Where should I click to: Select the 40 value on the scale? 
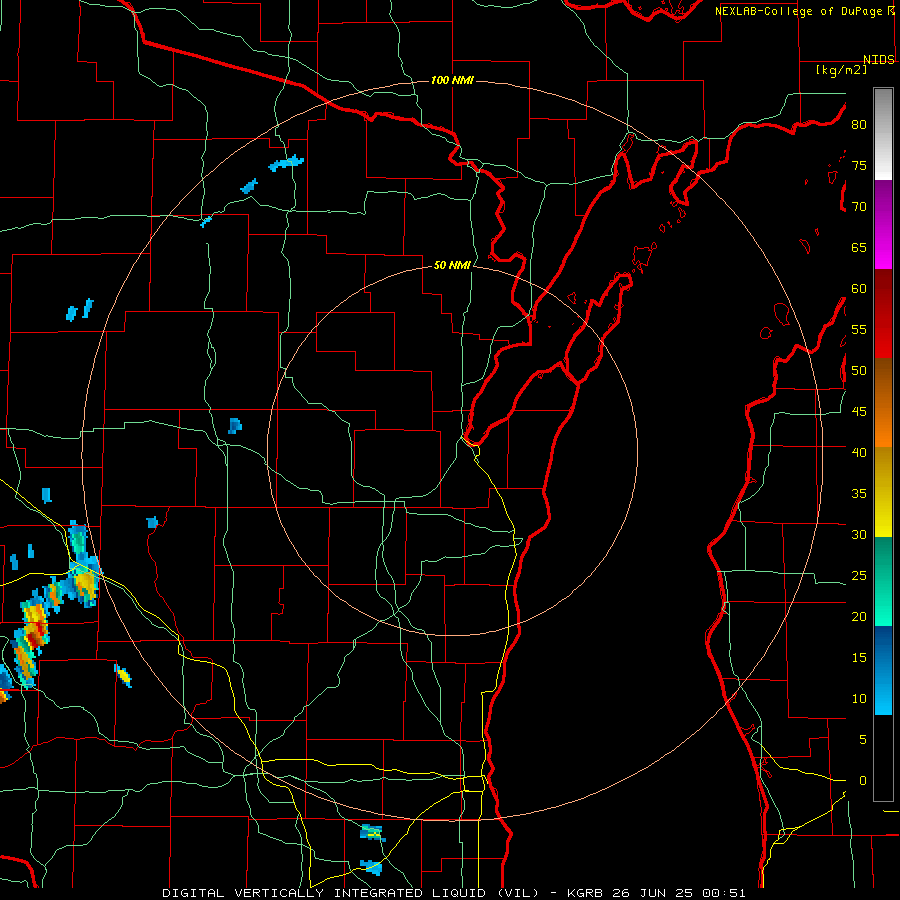click(x=859, y=452)
